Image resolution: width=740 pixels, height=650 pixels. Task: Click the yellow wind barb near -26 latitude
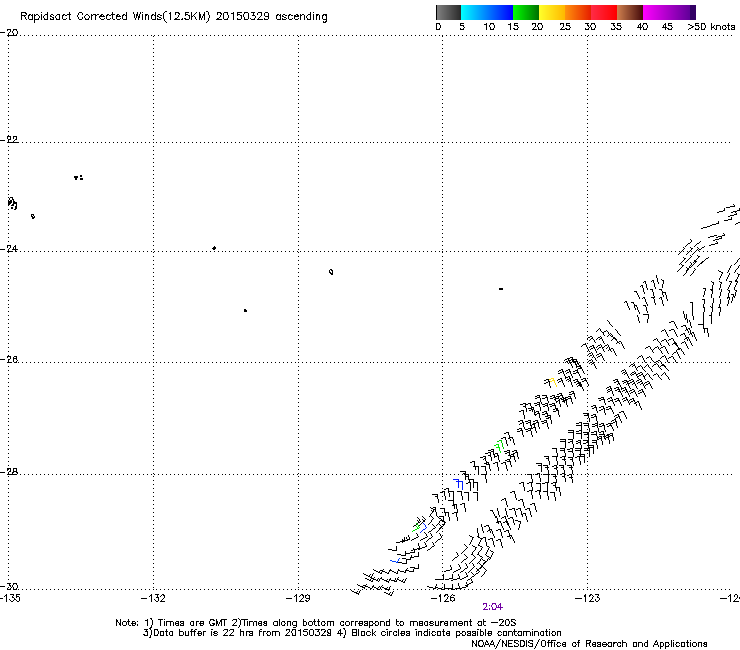point(552,382)
